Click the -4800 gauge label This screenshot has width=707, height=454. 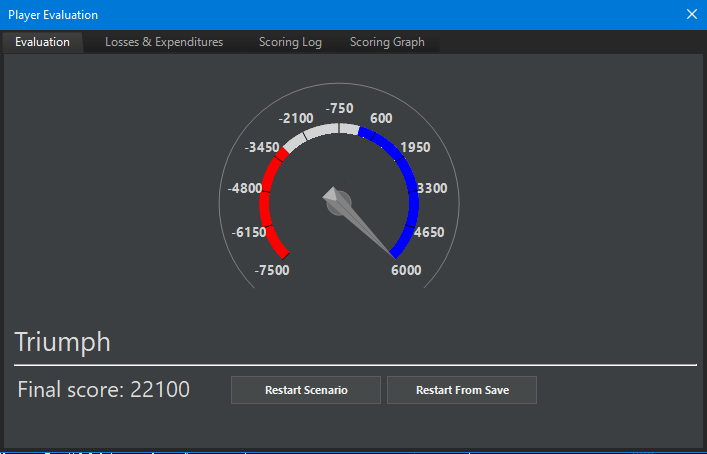pos(245,188)
